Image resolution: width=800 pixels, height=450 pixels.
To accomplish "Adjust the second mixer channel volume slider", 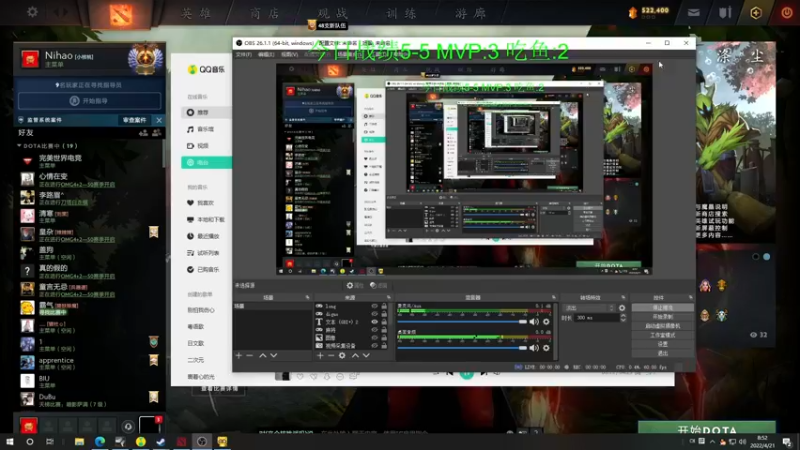I will tap(462, 348).
